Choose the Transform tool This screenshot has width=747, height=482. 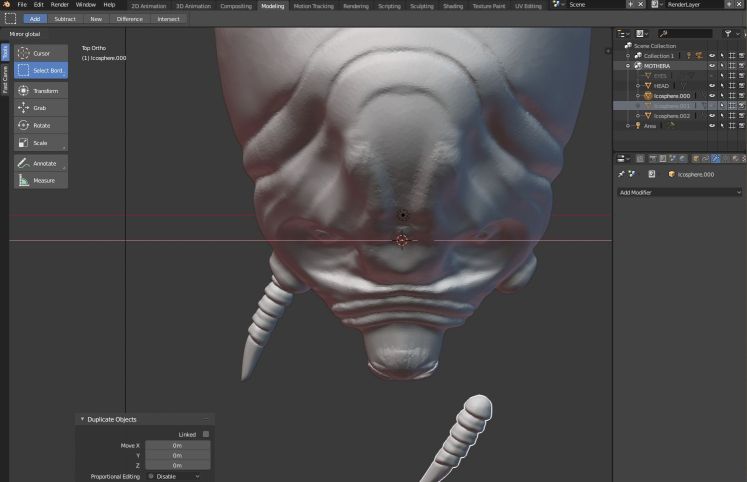(x=40, y=90)
